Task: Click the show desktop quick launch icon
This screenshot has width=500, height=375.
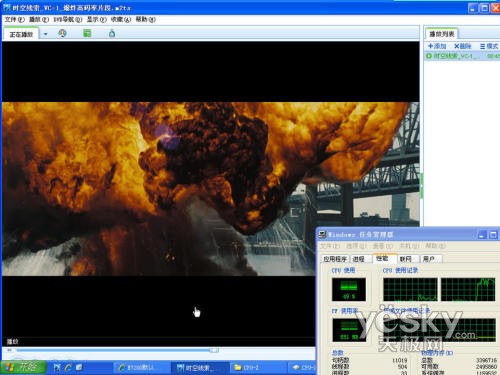Action: [x=79, y=367]
